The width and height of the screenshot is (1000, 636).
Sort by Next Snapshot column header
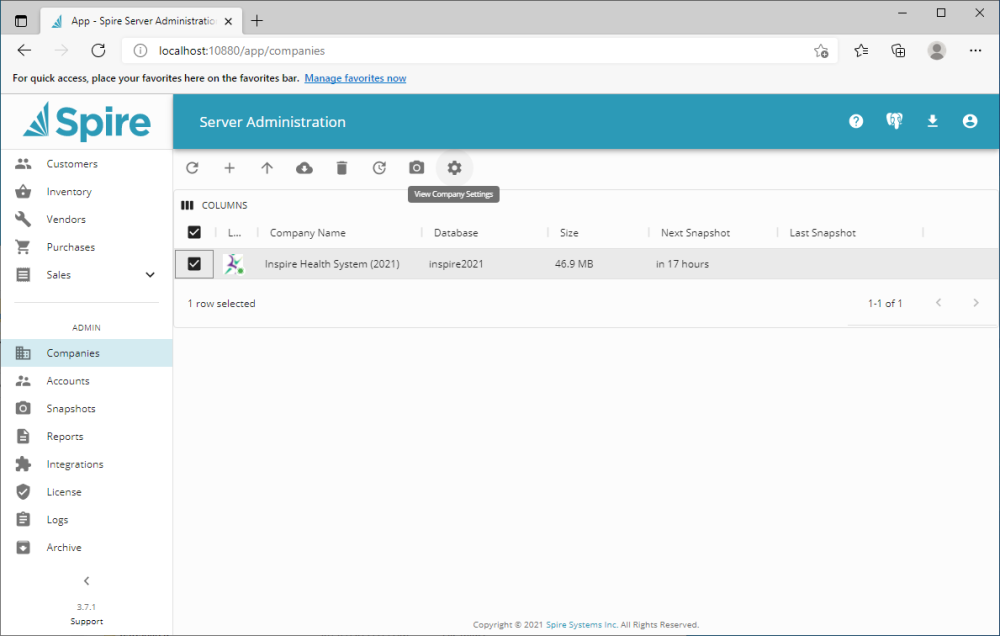pos(695,233)
